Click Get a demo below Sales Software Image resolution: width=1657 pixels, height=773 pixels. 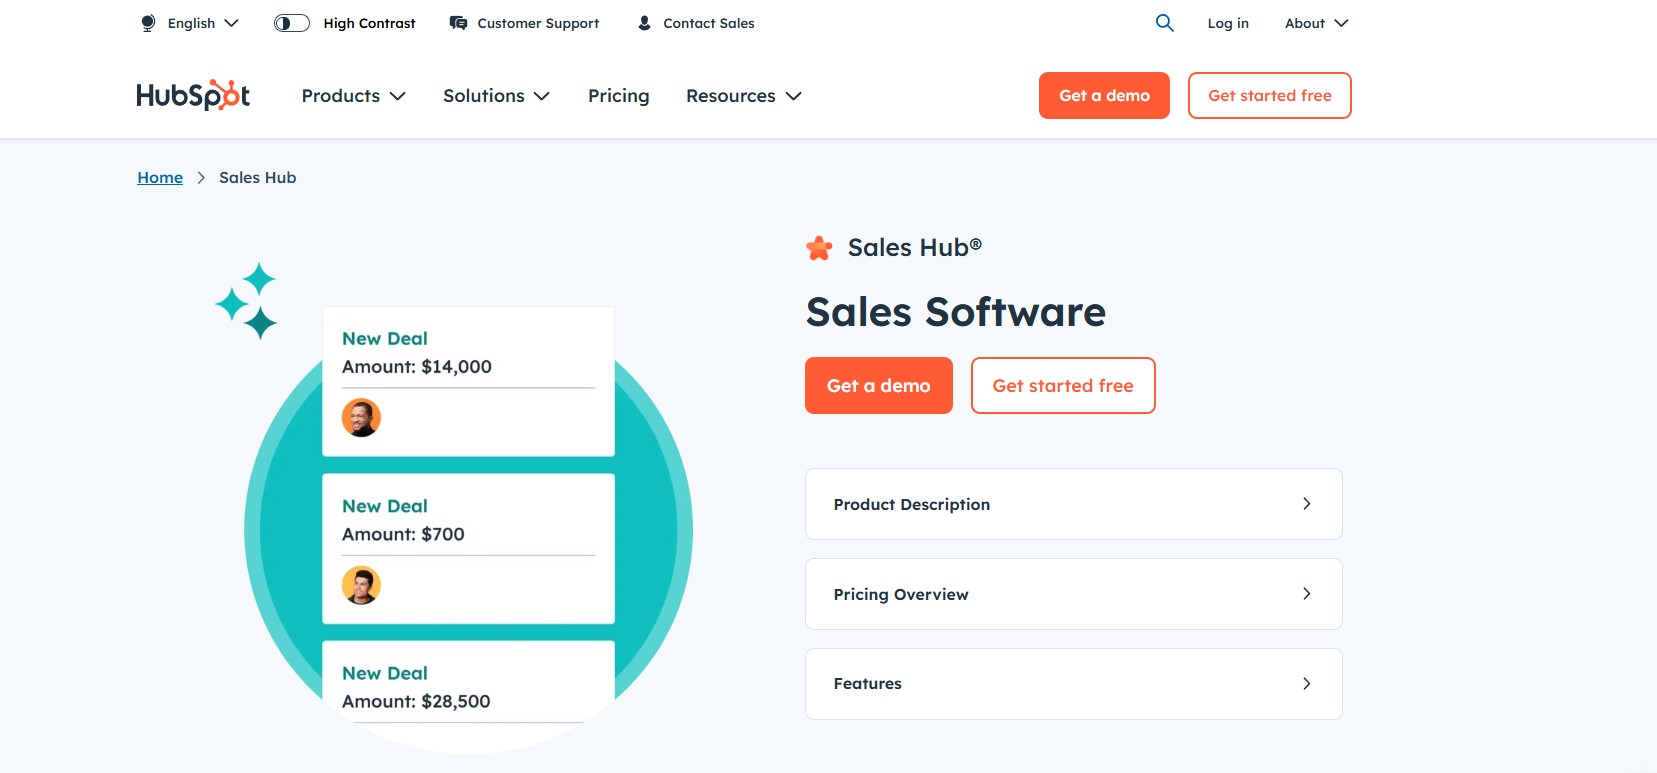click(x=878, y=385)
